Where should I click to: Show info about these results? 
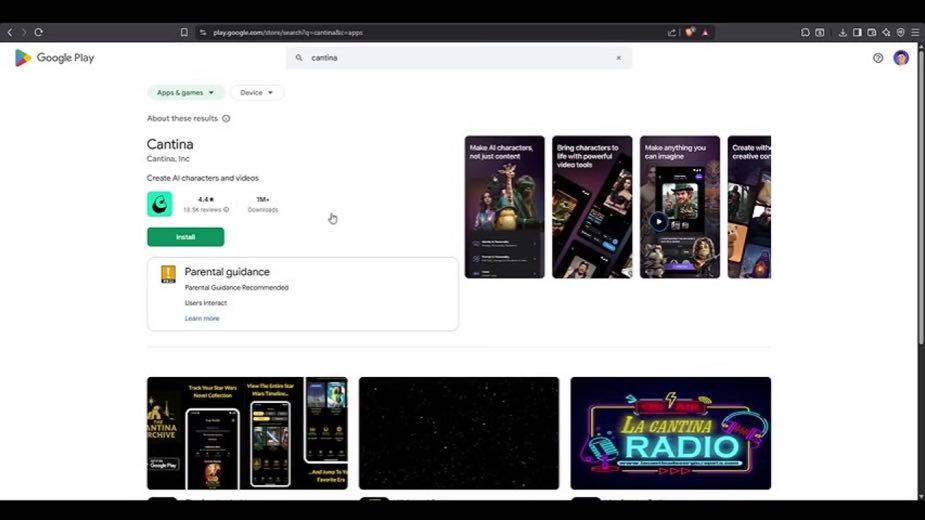pos(226,119)
